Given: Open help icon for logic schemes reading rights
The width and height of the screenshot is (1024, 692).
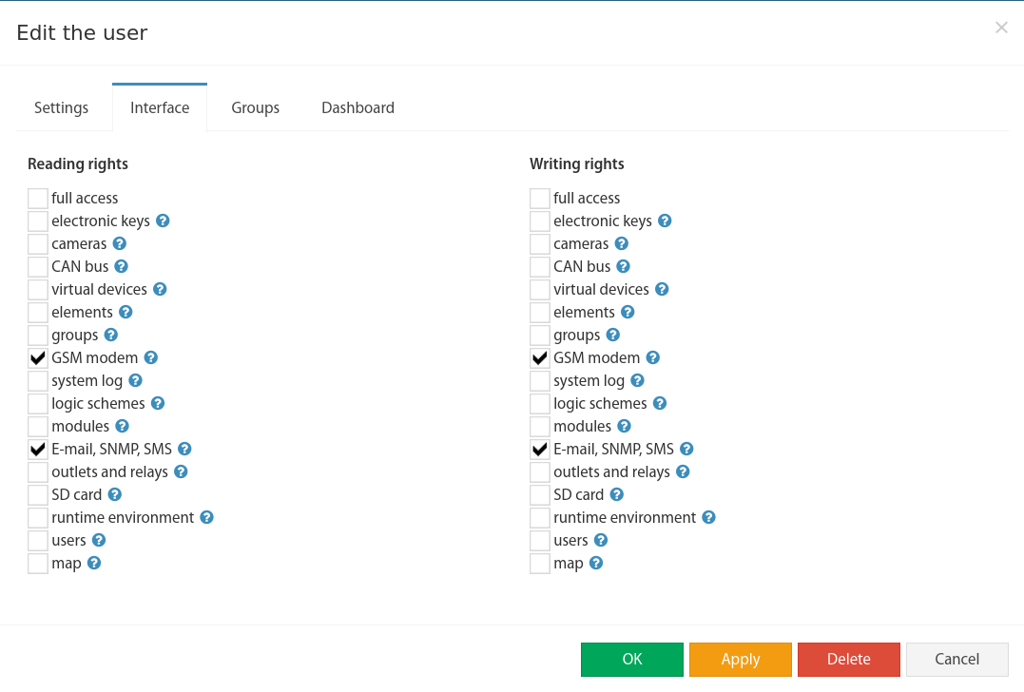Looking at the screenshot, I should pos(157,403).
